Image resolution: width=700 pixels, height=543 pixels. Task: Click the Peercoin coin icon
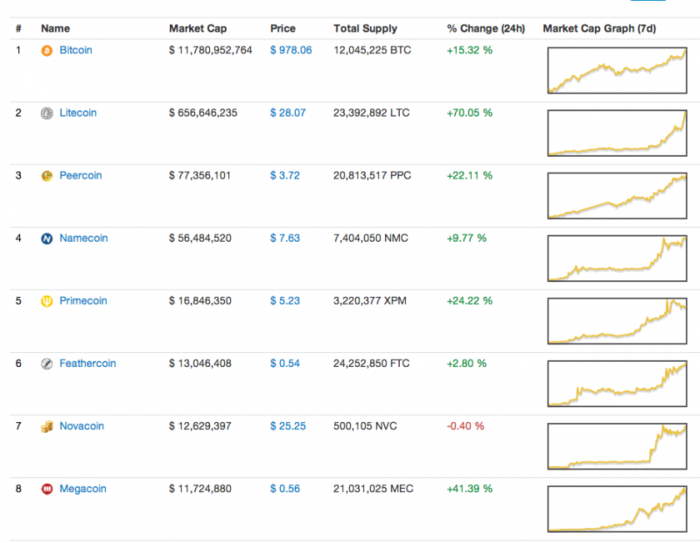coord(47,176)
